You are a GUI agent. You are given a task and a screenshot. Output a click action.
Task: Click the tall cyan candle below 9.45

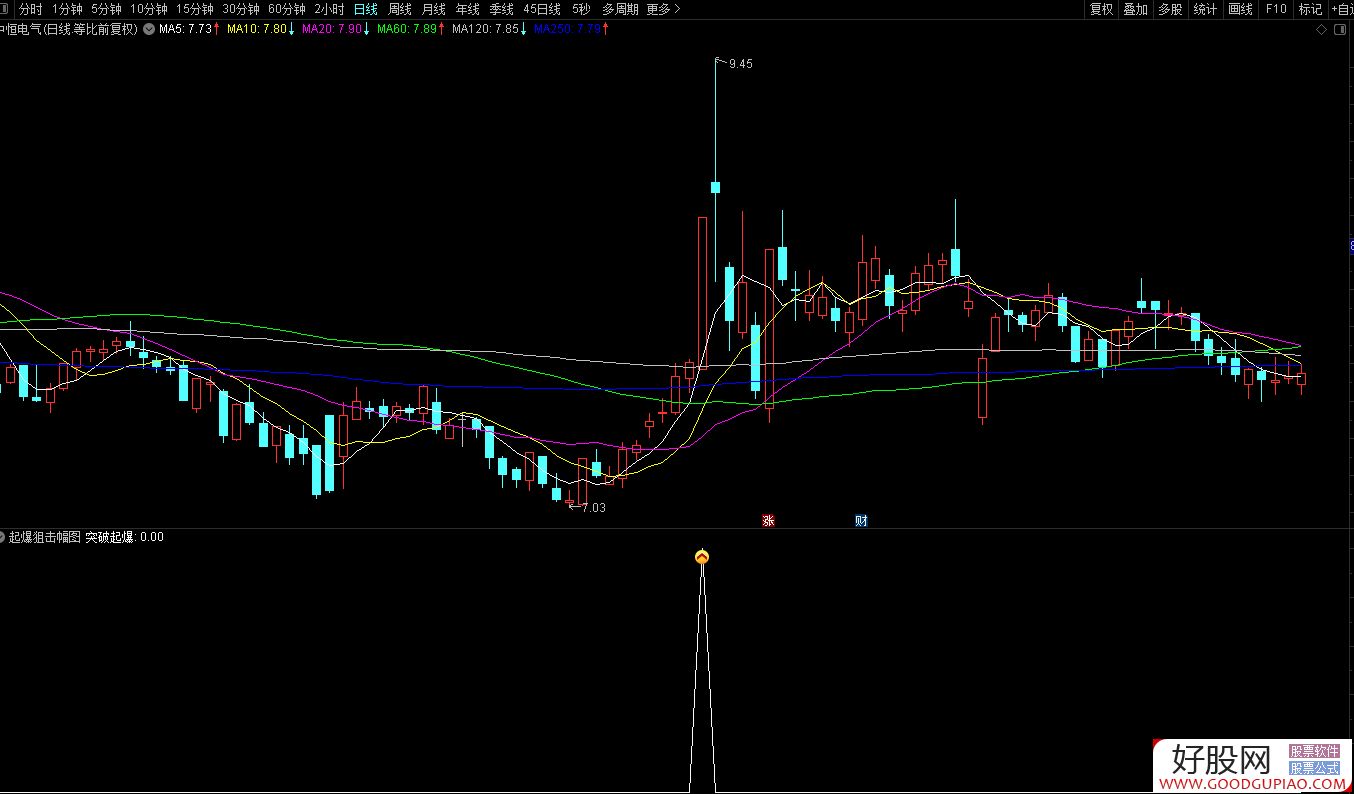[716, 187]
